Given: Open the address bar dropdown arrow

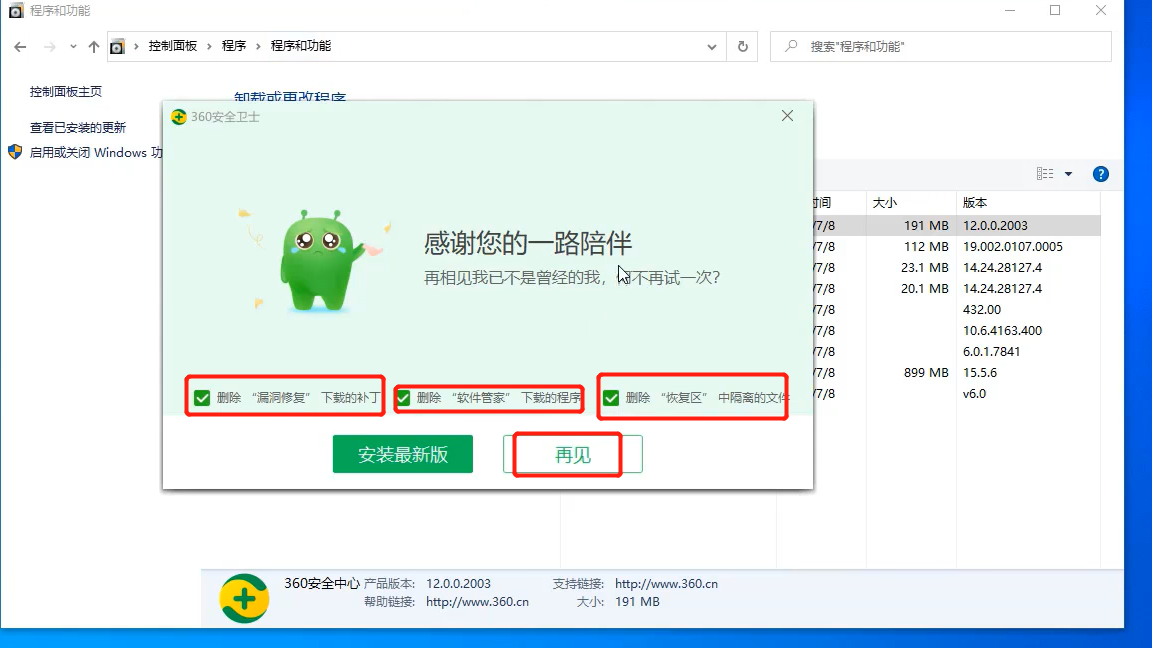Looking at the screenshot, I should pyautogui.click(x=711, y=46).
